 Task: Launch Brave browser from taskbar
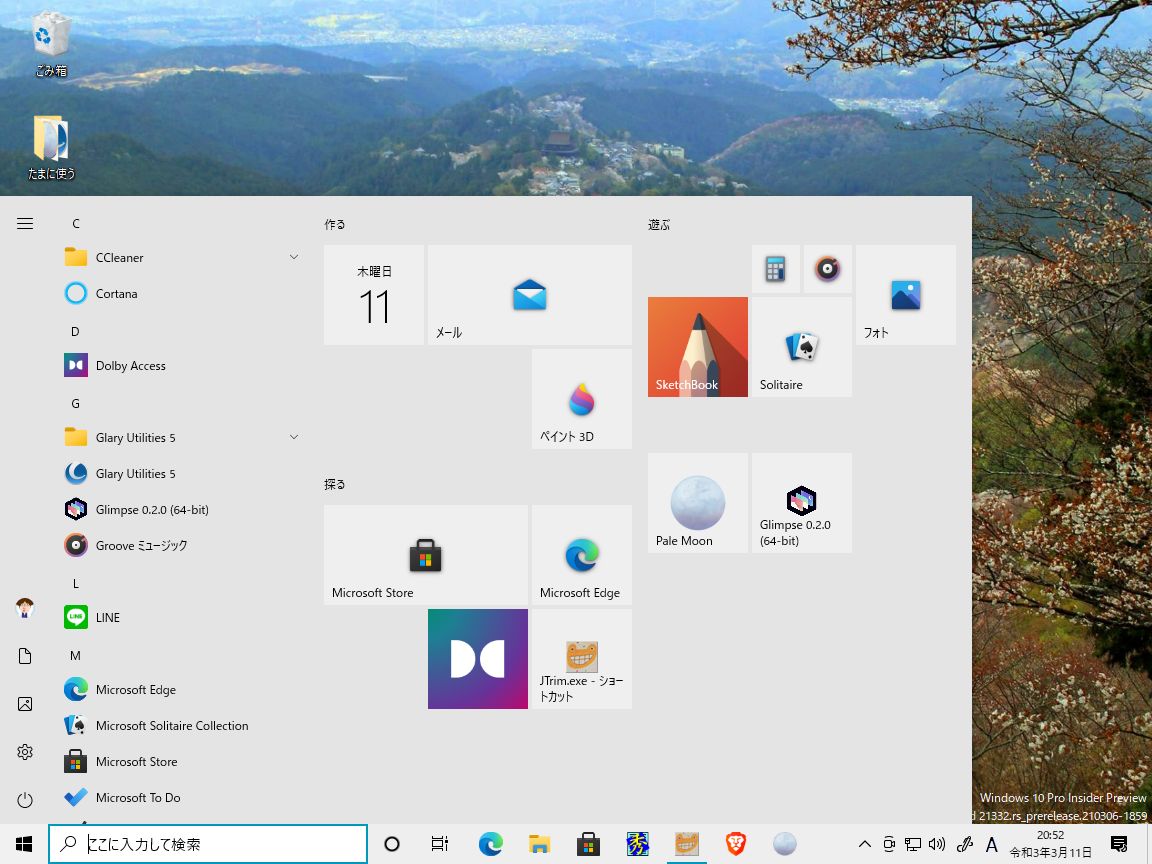click(735, 844)
